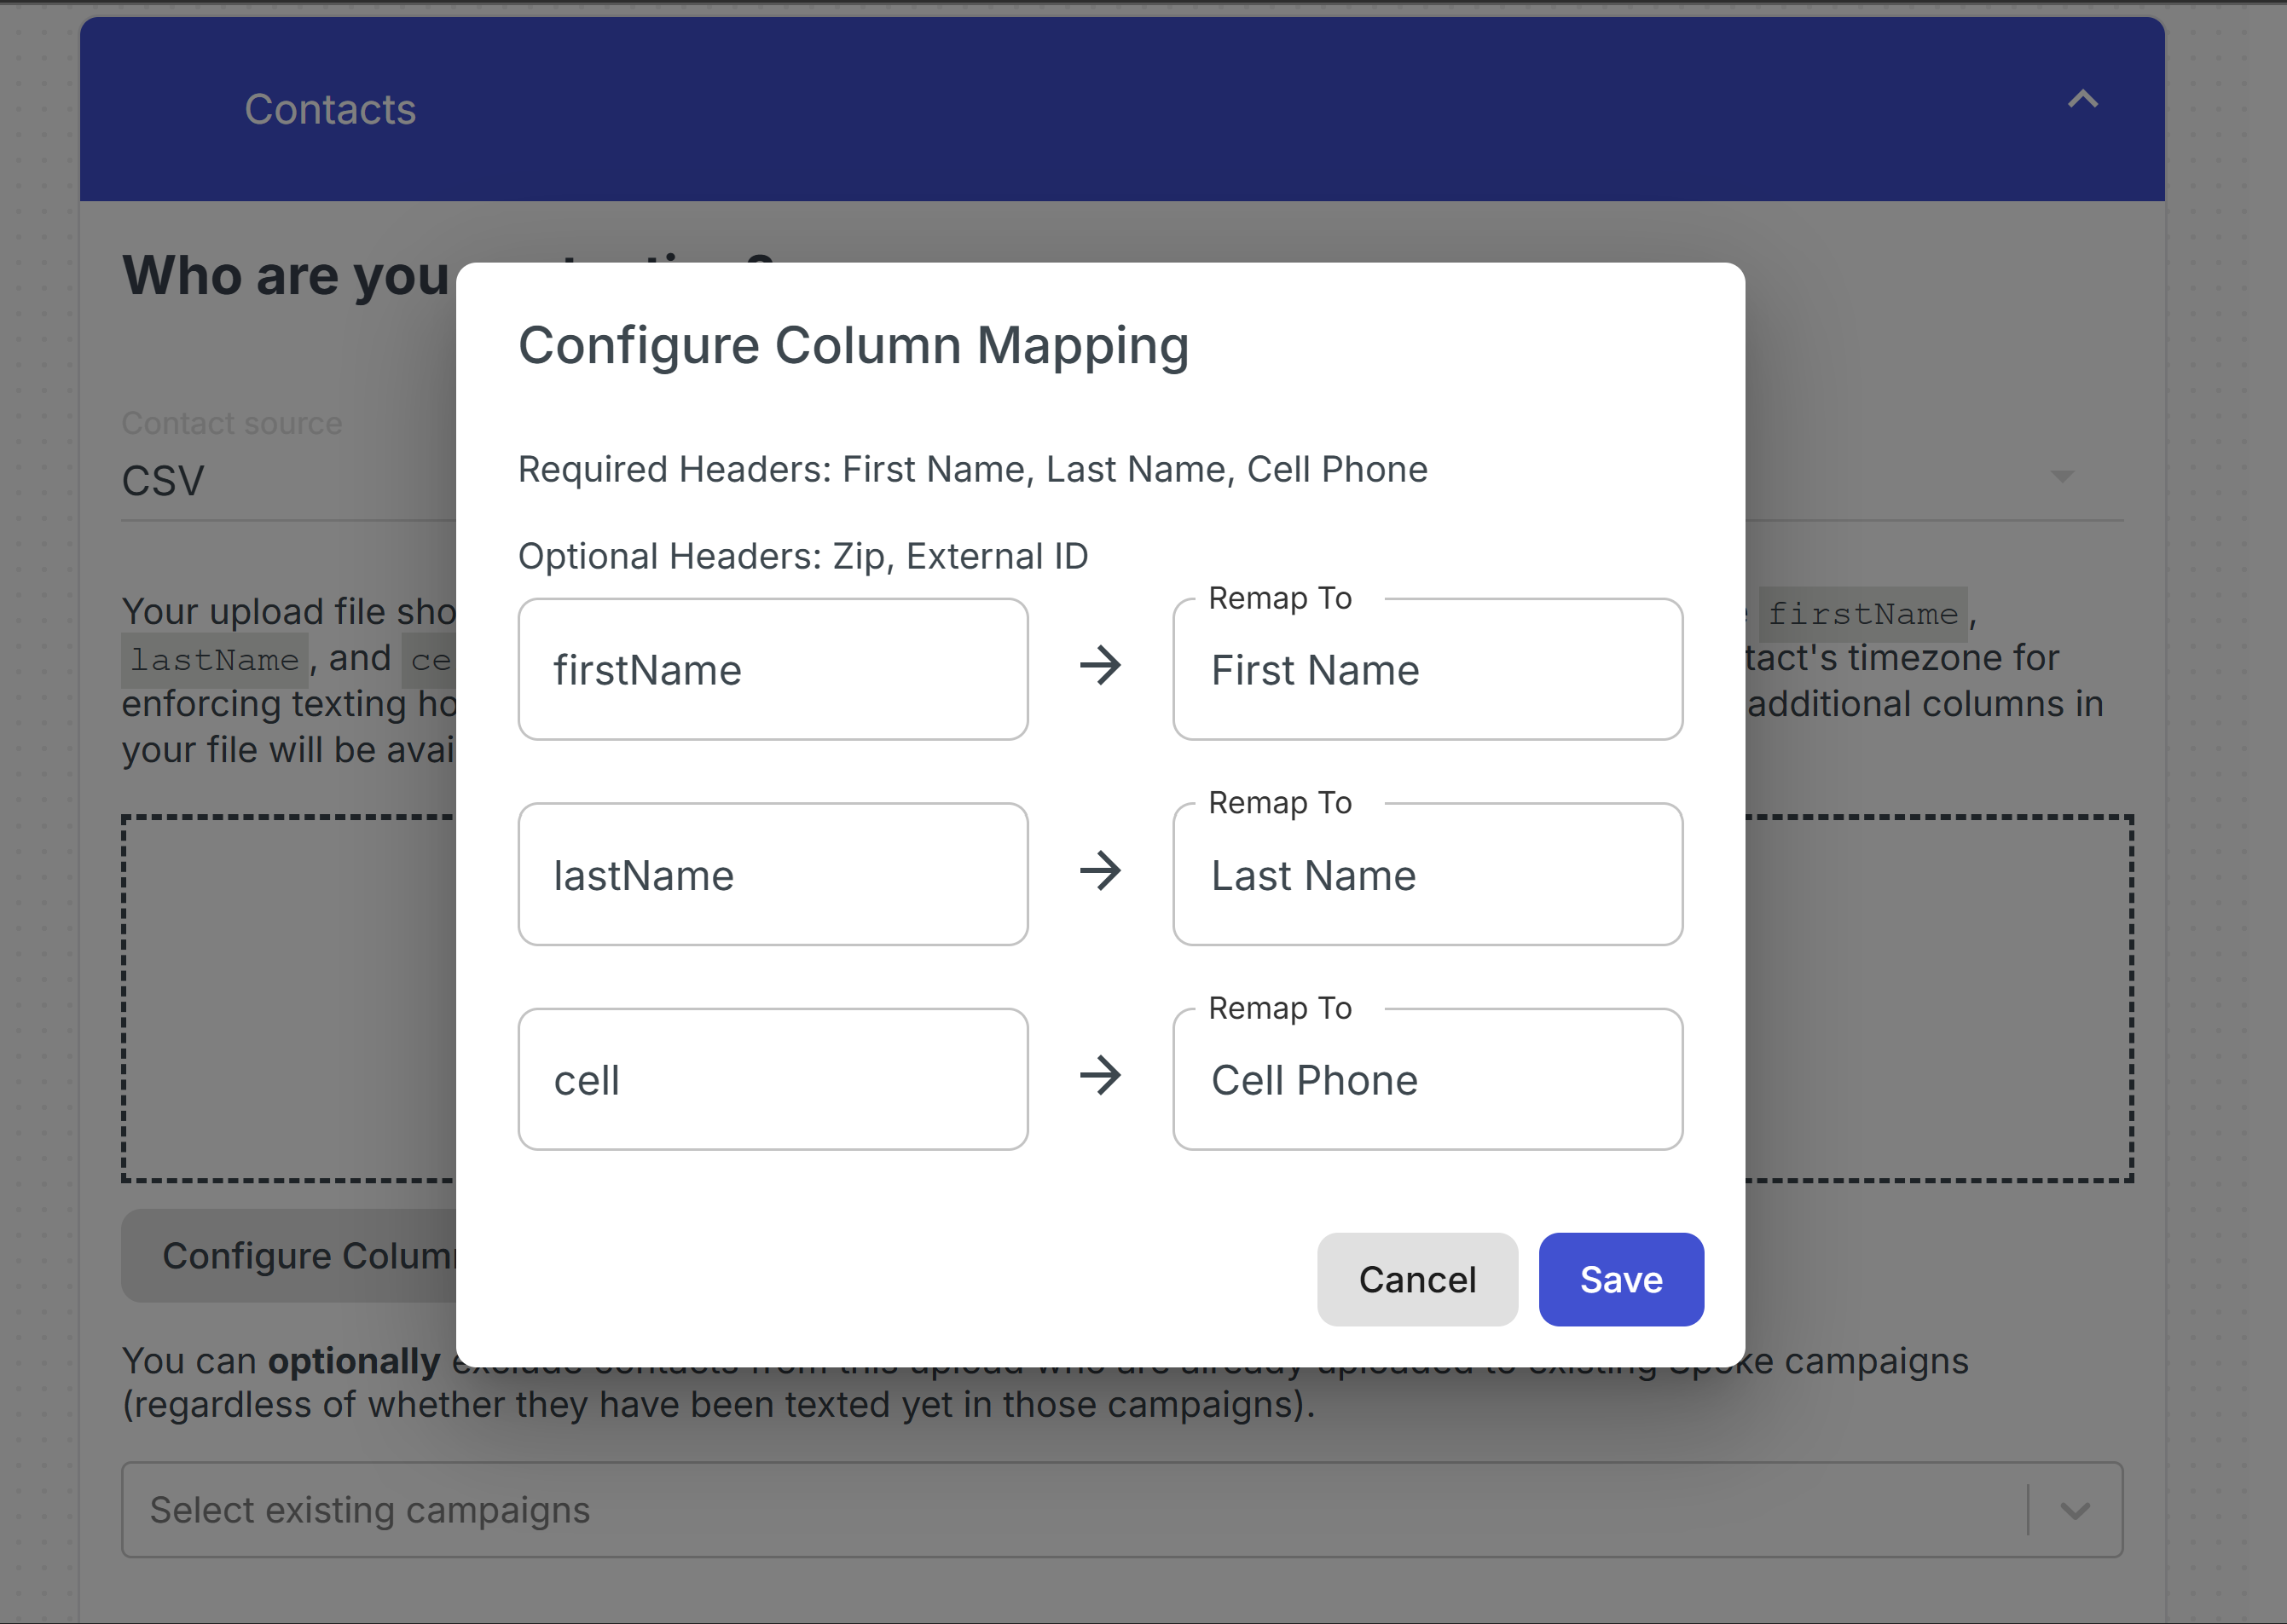Open the Remap To 'Cell Phone' selector
This screenshot has height=1624, width=2287.
(x=1427, y=1080)
